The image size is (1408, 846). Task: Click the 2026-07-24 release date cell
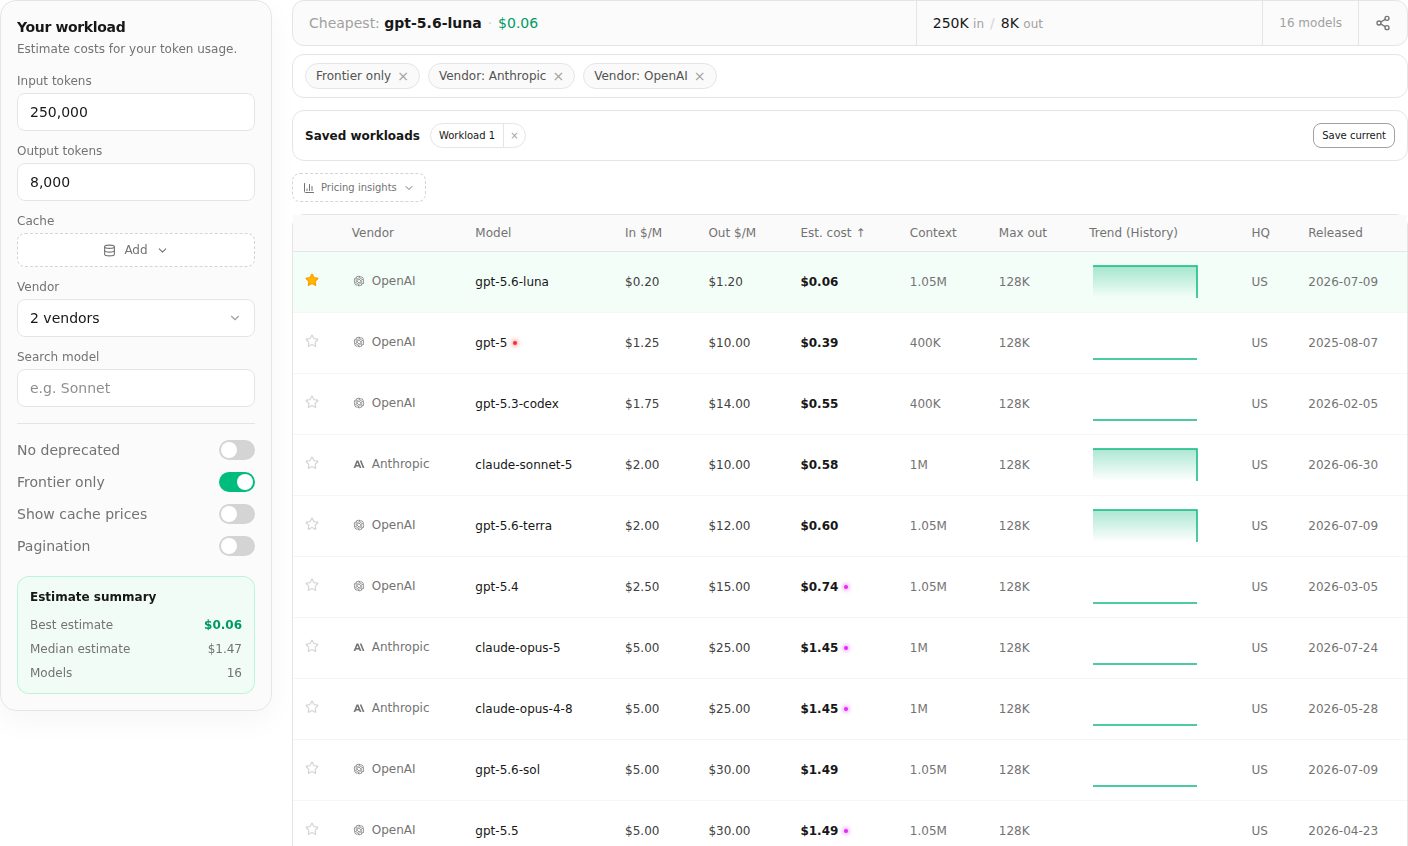point(1343,648)
